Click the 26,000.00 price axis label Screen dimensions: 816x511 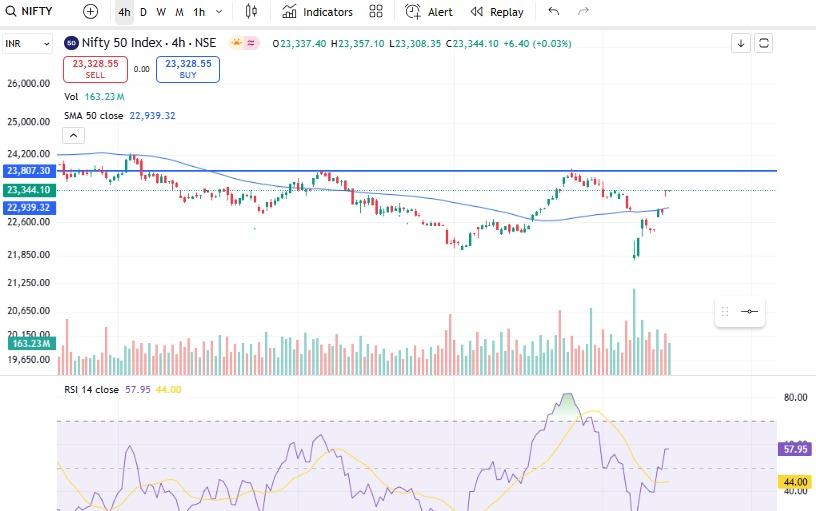[29, 83]
